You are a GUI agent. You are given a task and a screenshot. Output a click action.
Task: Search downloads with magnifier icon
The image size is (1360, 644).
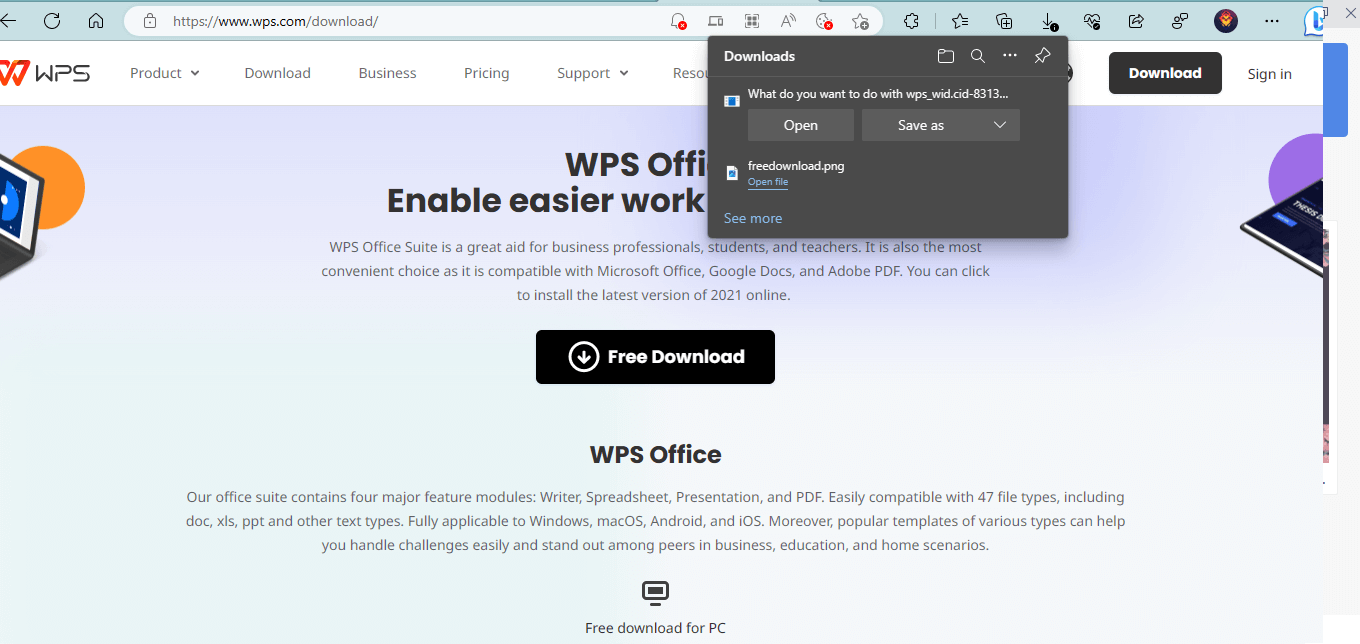pos(978,56)
